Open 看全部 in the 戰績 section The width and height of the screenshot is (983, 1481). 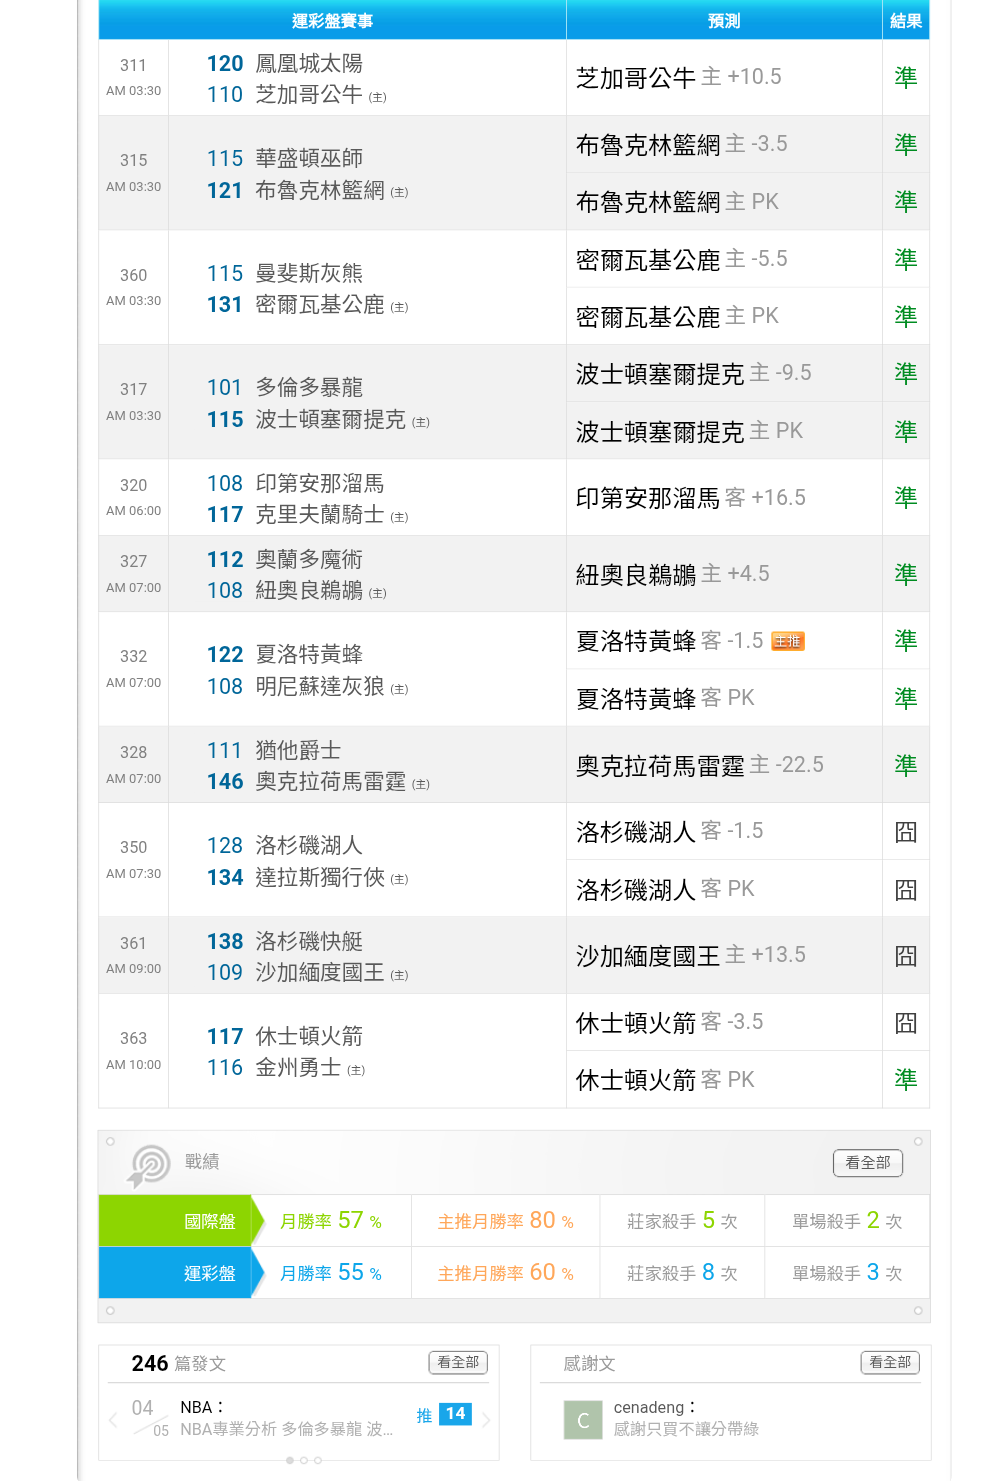(867, 1162)
